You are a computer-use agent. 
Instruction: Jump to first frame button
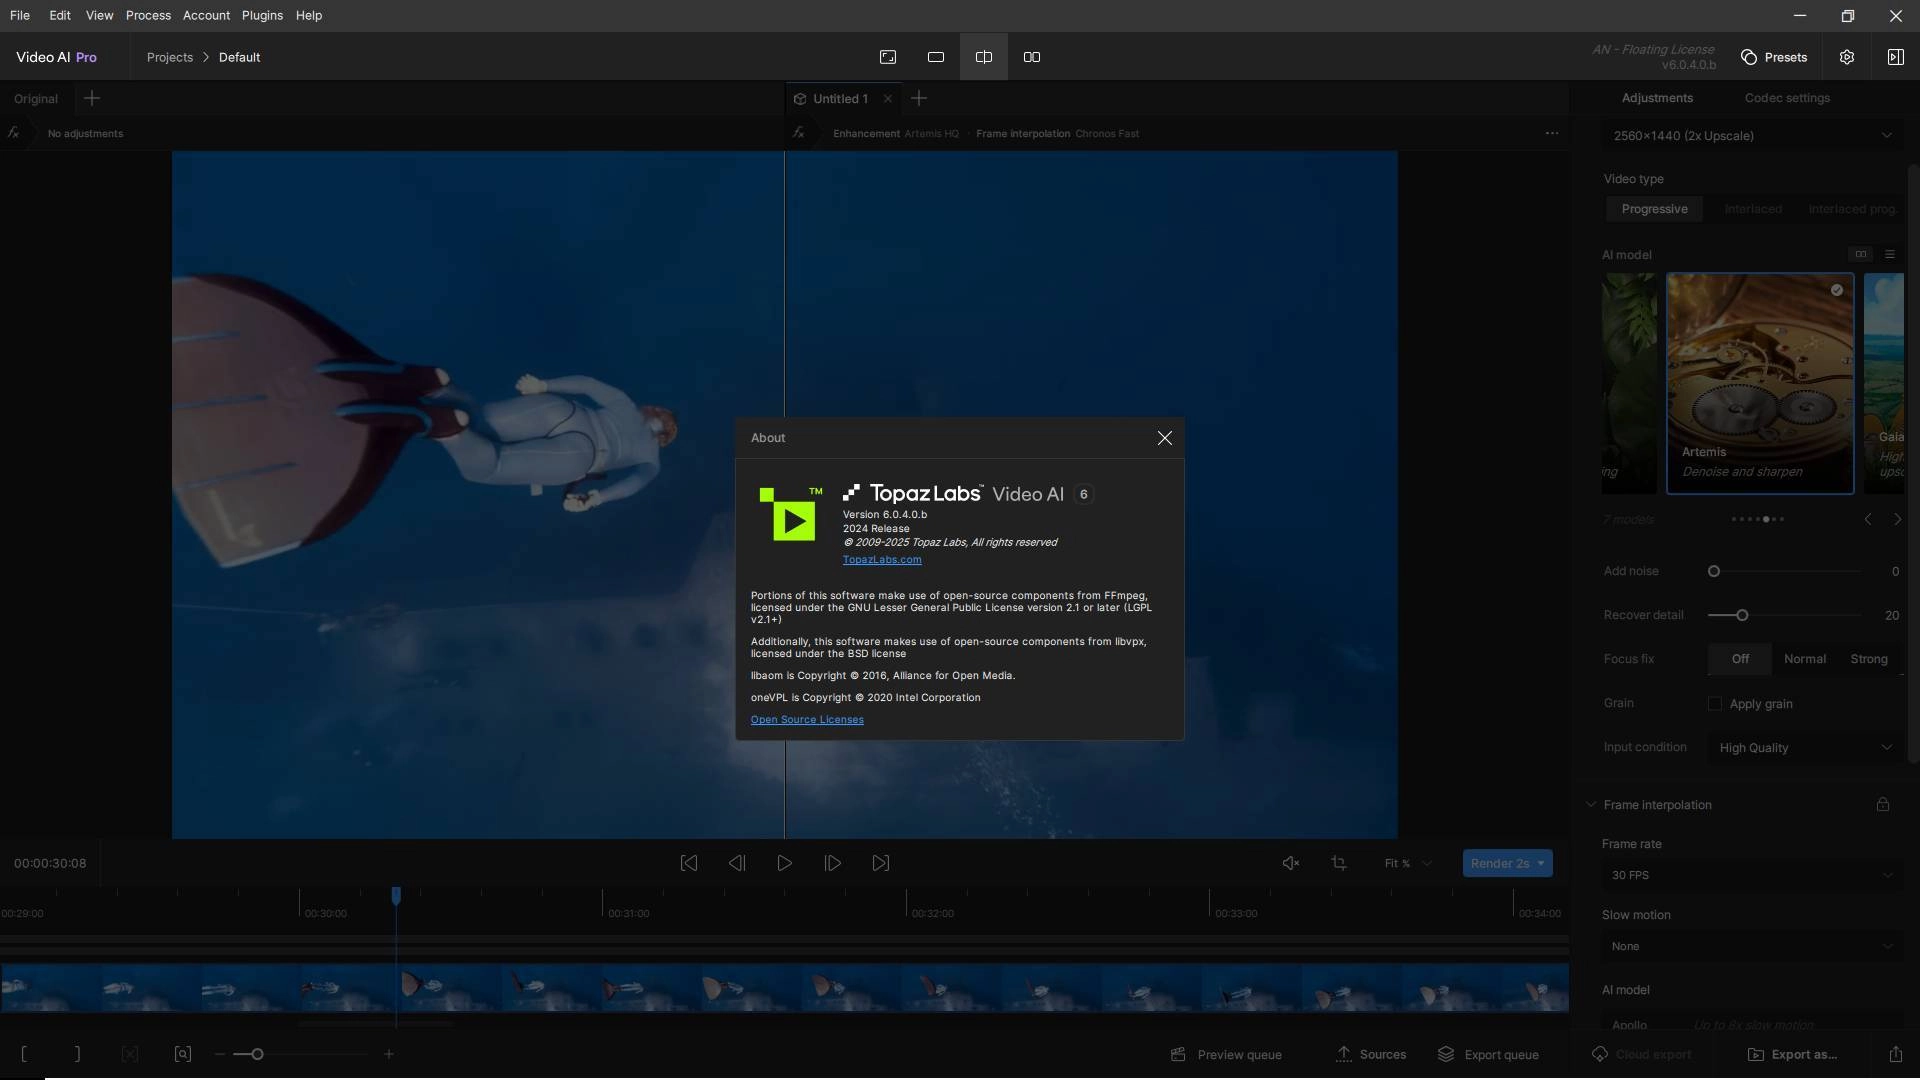[689, 863]
